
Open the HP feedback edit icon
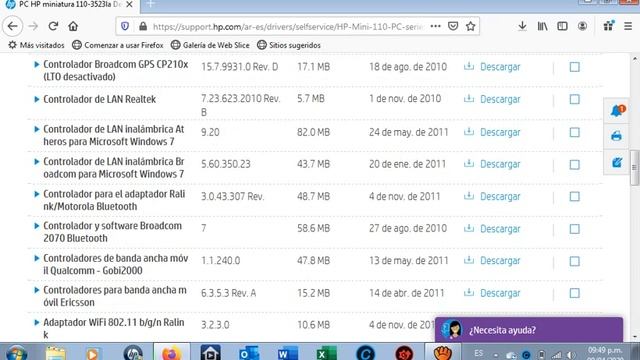pos(617,163)
